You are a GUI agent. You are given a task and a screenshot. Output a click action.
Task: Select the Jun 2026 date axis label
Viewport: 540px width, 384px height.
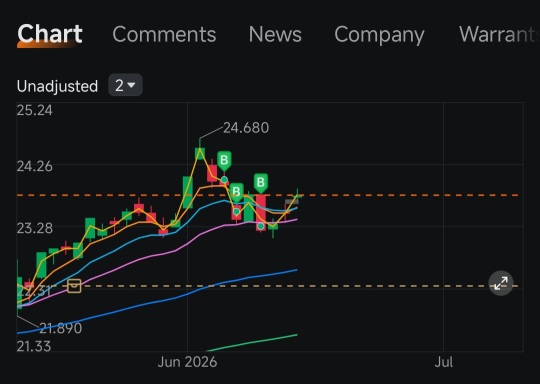(187, 362)
